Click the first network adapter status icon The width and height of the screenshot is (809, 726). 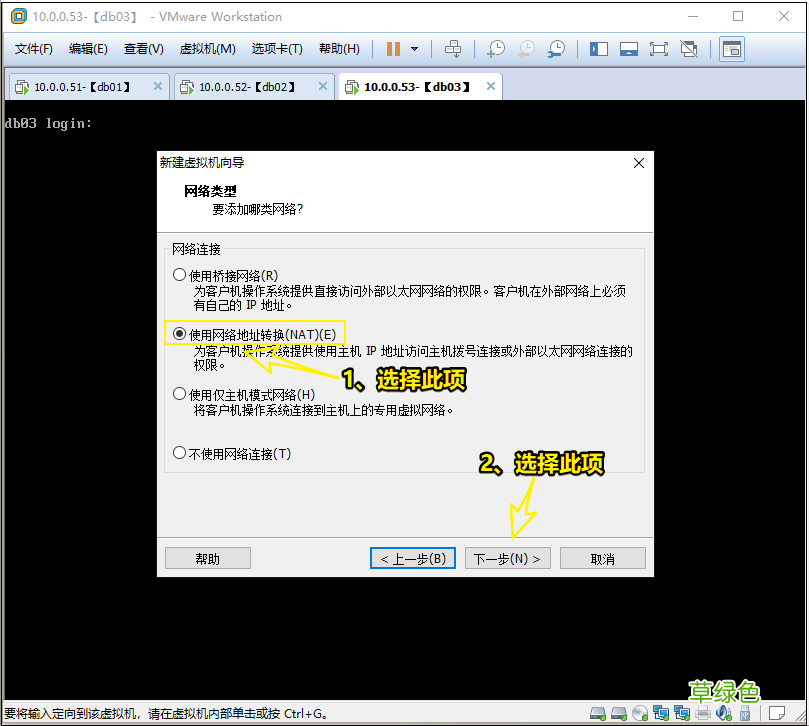[661, 713]
